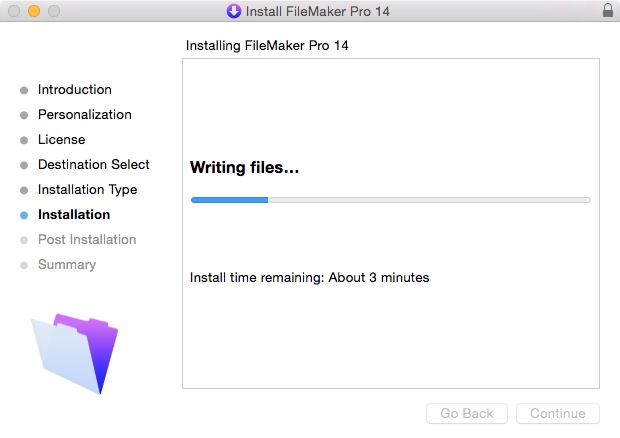Click the Install time remaining text
Screen dimensions: 620x438
tap(310, 278)
